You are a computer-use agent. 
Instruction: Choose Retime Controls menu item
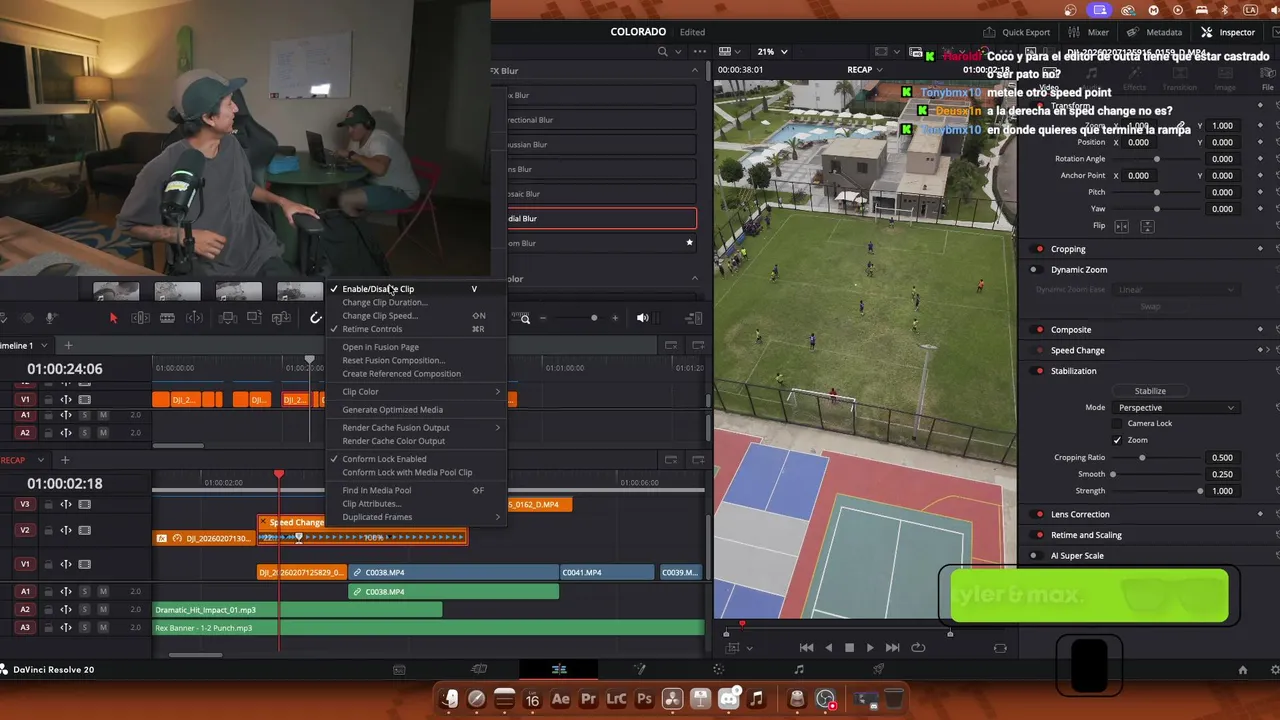pyautogui.click(x=416, y=329)
